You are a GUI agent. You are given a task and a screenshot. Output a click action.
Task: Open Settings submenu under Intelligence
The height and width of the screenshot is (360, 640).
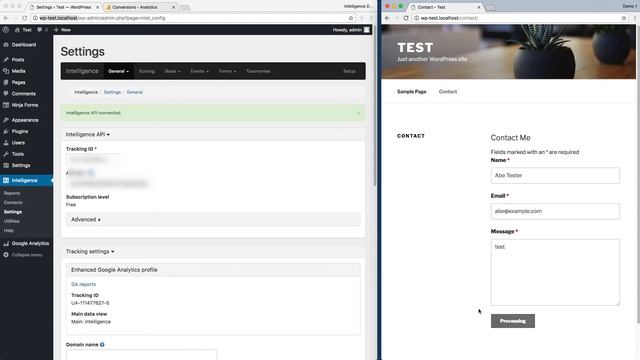pyautogui.click(x=13, y=212)
